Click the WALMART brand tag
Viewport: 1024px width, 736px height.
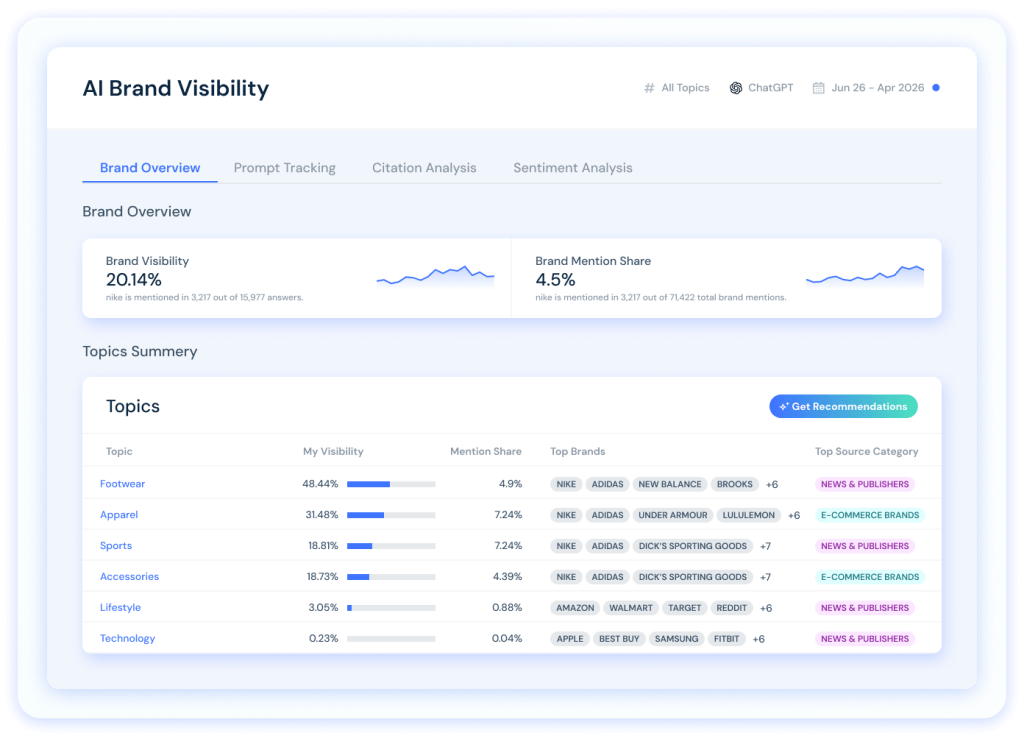coord(631,607)
